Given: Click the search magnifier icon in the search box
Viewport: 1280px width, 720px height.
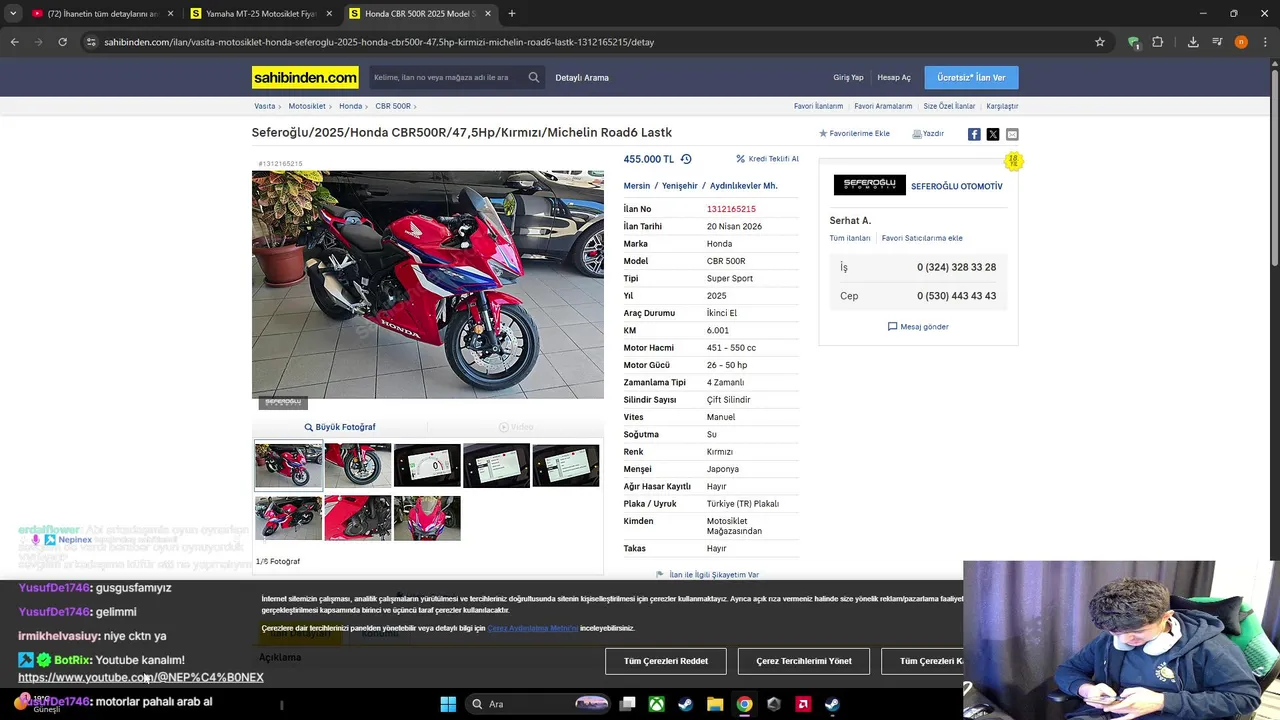Looking at the screenshot, I should pyautogui.click(x=534, y=77).
